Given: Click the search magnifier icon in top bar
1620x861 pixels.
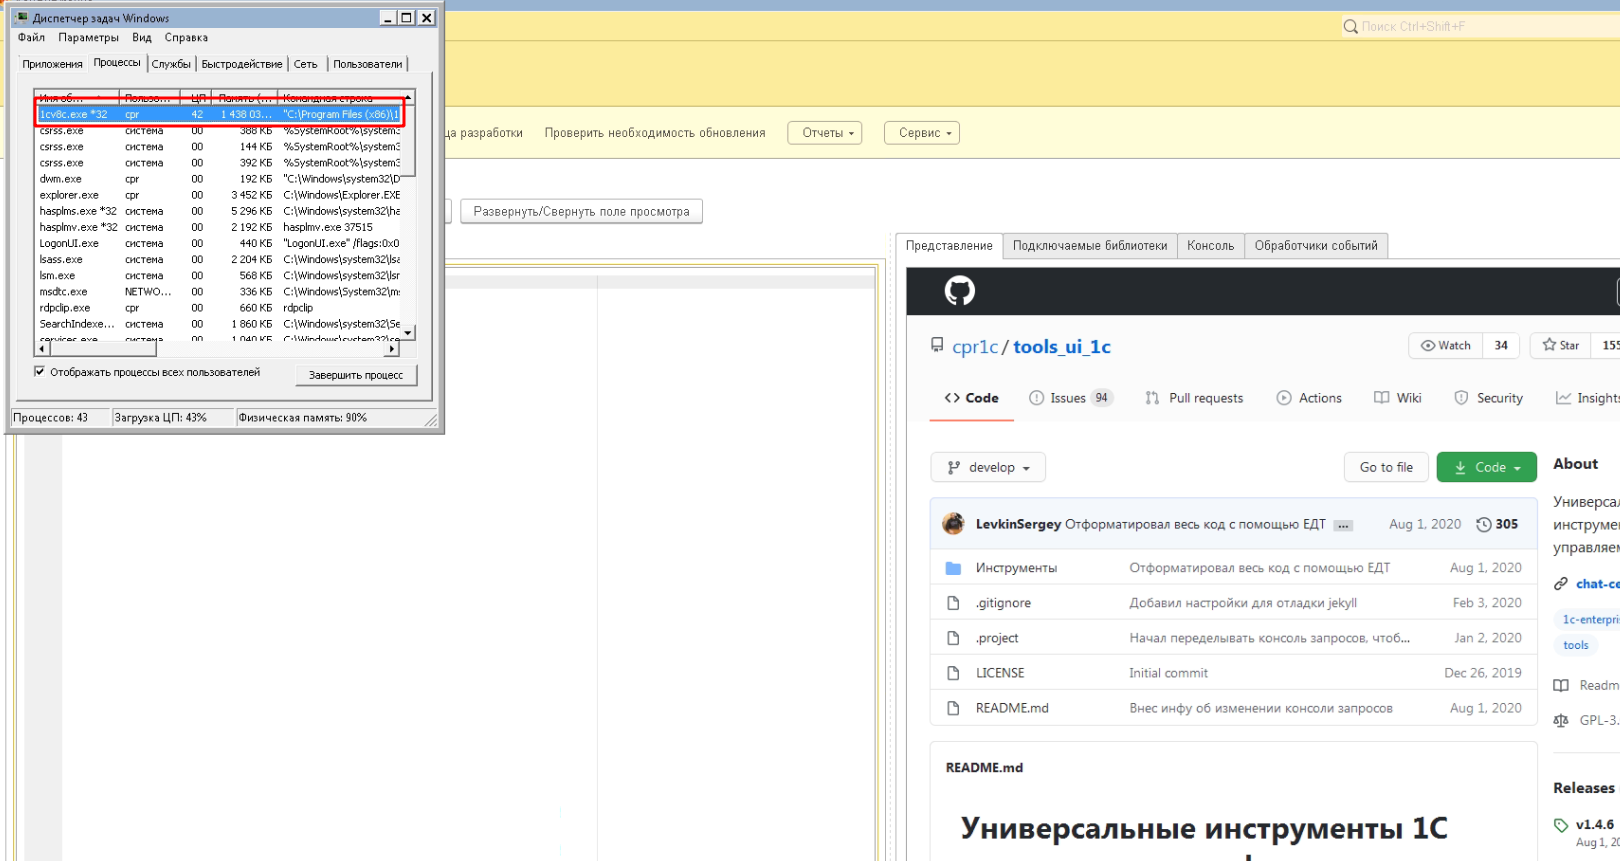Looking at the screenshot, I should [1350, 26].
